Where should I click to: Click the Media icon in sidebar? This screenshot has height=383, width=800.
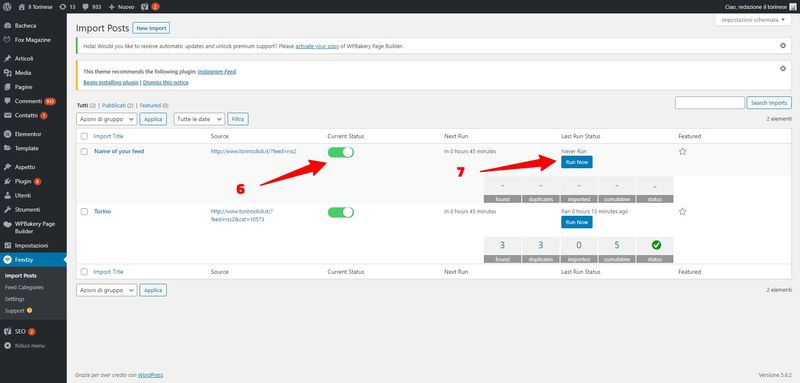click(x=7, y=73)
